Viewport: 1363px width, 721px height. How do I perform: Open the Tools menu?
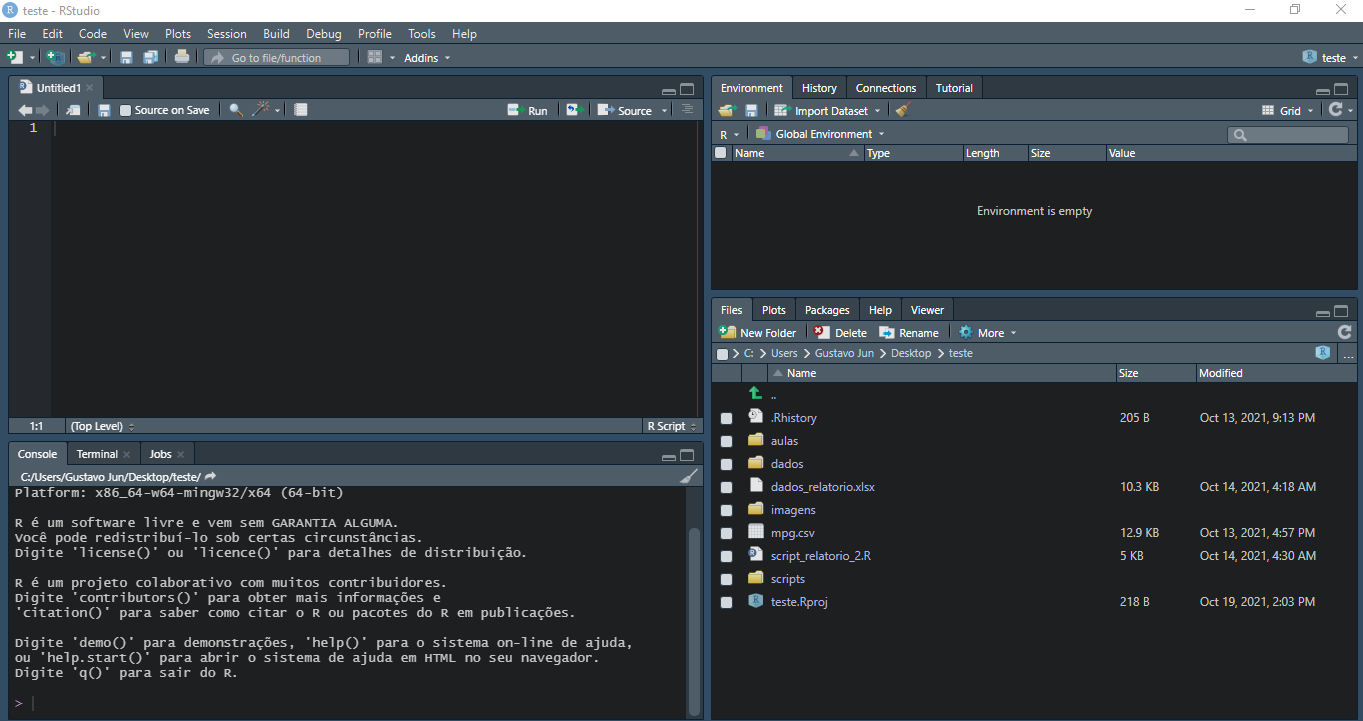pyautogui.click(x=422, y=34)
